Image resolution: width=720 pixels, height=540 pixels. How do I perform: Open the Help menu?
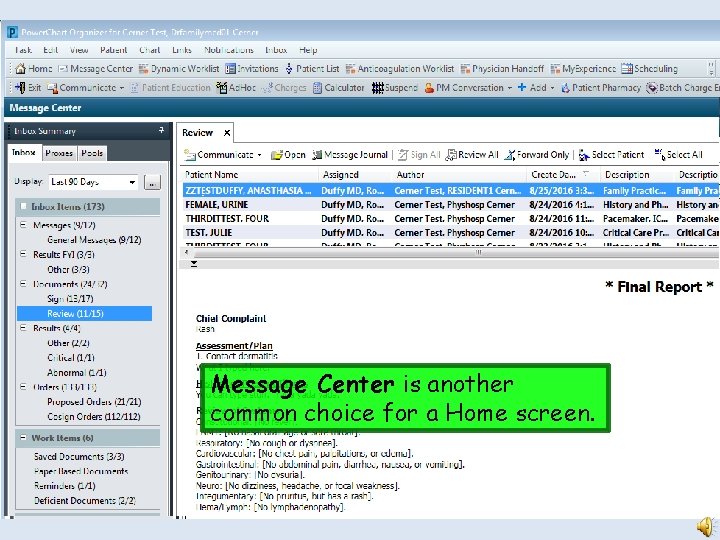point(308,50)
